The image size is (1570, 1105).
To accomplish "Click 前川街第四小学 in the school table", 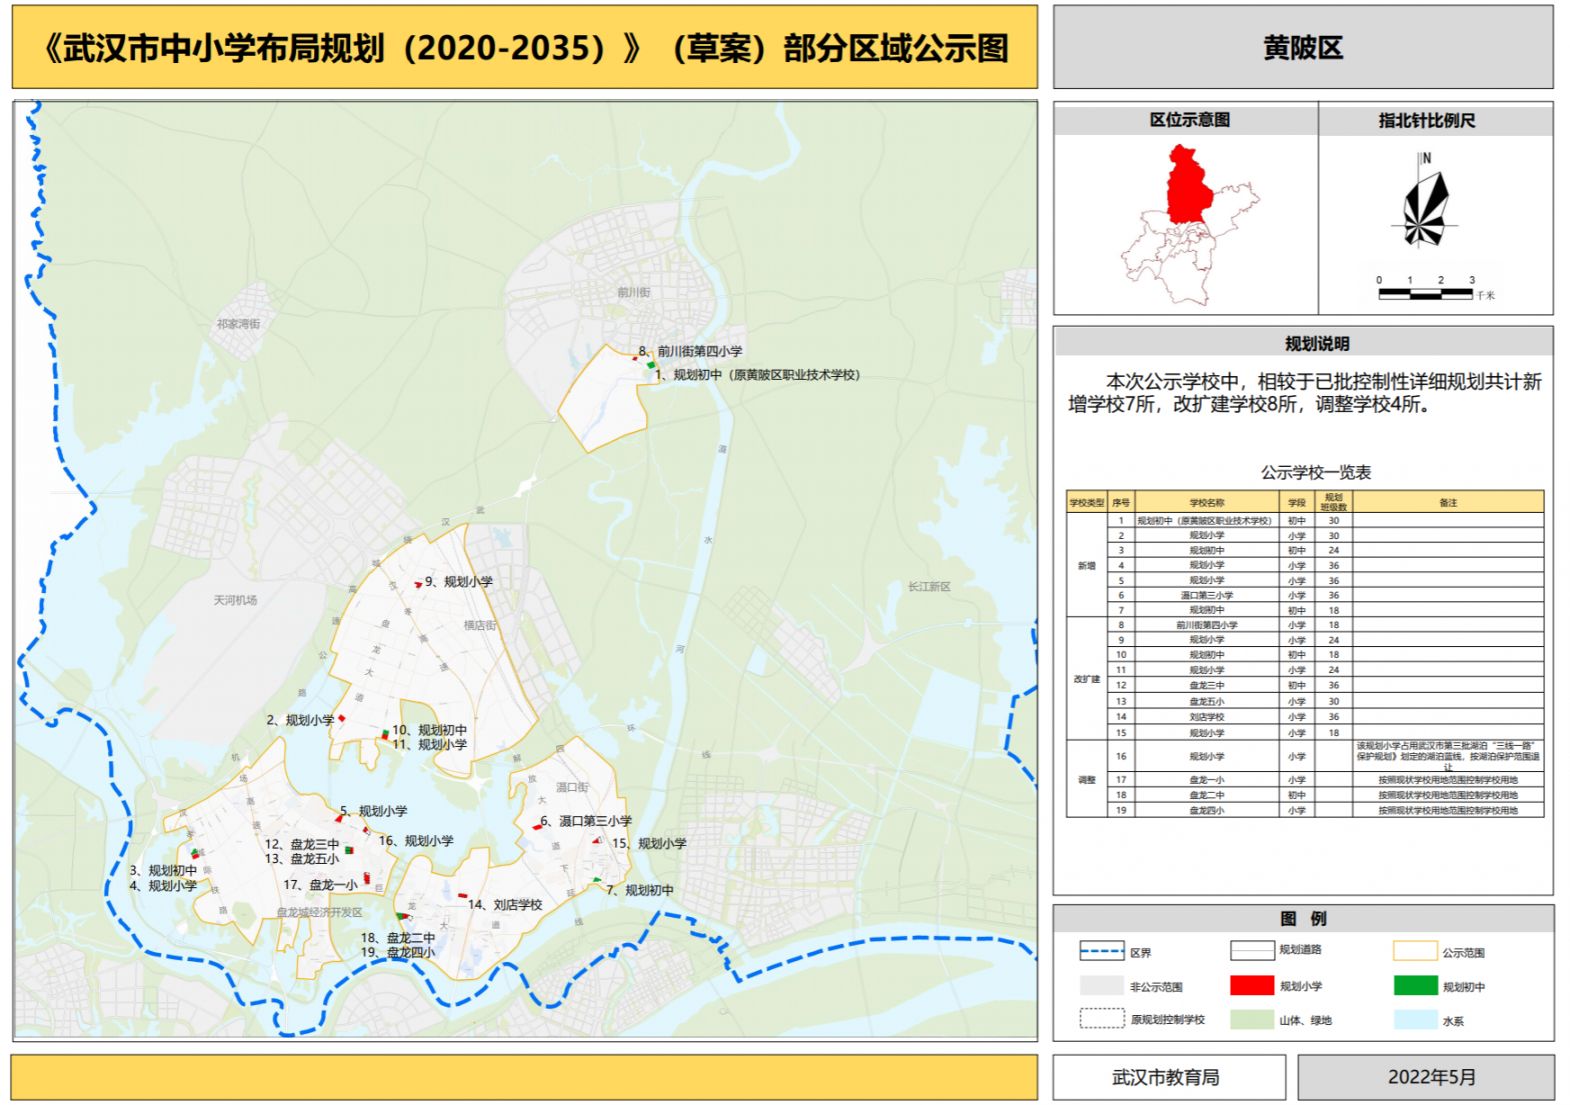I will click(1206, 625).
